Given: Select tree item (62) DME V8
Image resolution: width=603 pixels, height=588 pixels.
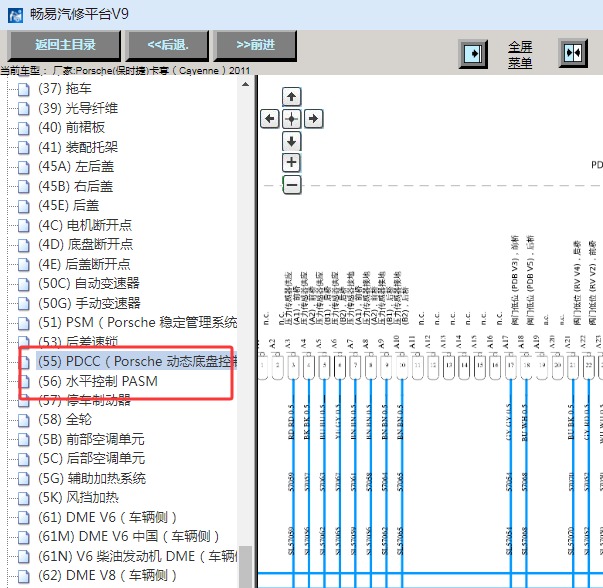Looking at the screenshot, I should [x=107, y=576].
